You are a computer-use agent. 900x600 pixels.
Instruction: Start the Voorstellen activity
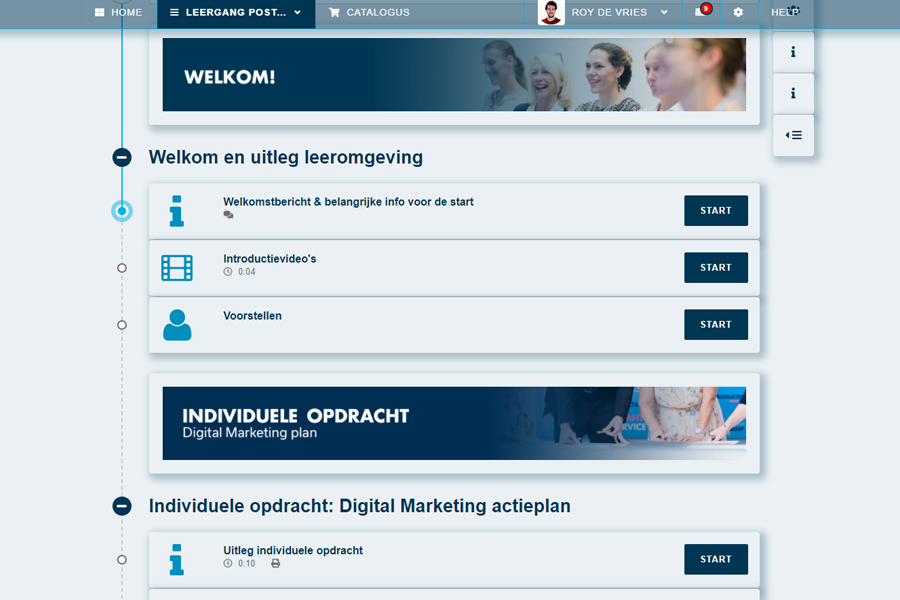716,324
